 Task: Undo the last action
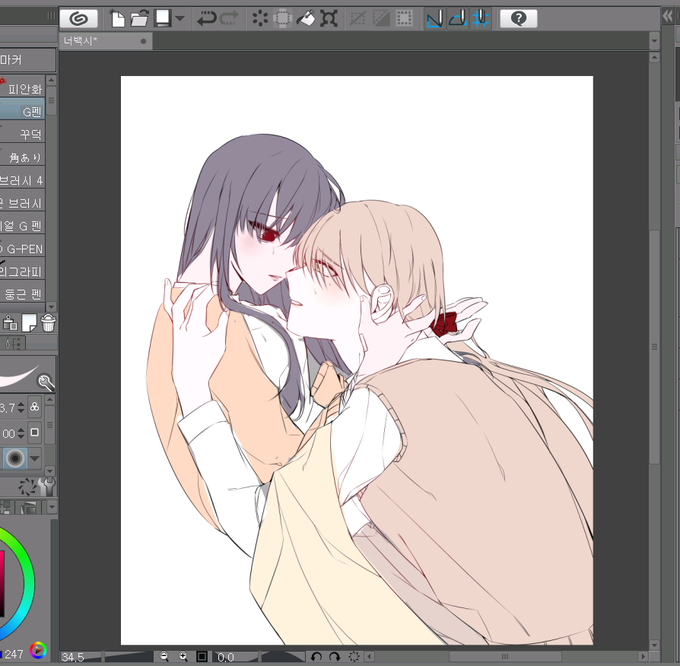click(206, 19)
